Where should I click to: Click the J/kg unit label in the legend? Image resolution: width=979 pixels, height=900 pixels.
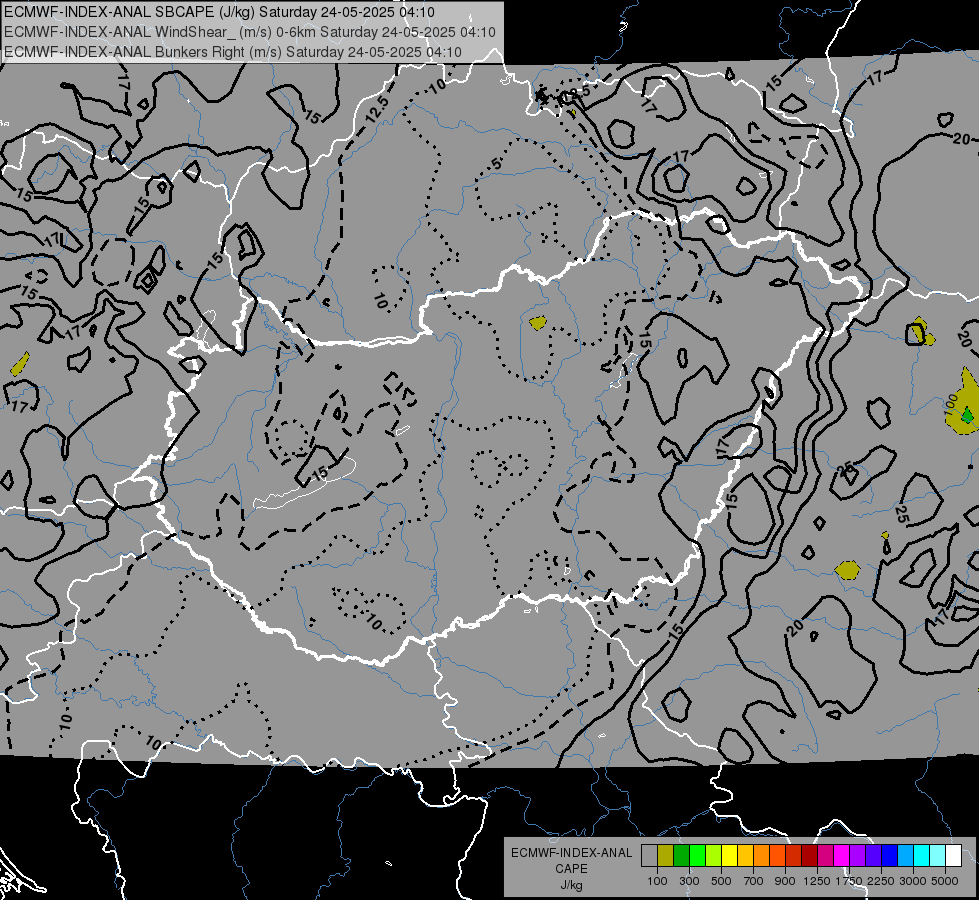coord(571,885)
